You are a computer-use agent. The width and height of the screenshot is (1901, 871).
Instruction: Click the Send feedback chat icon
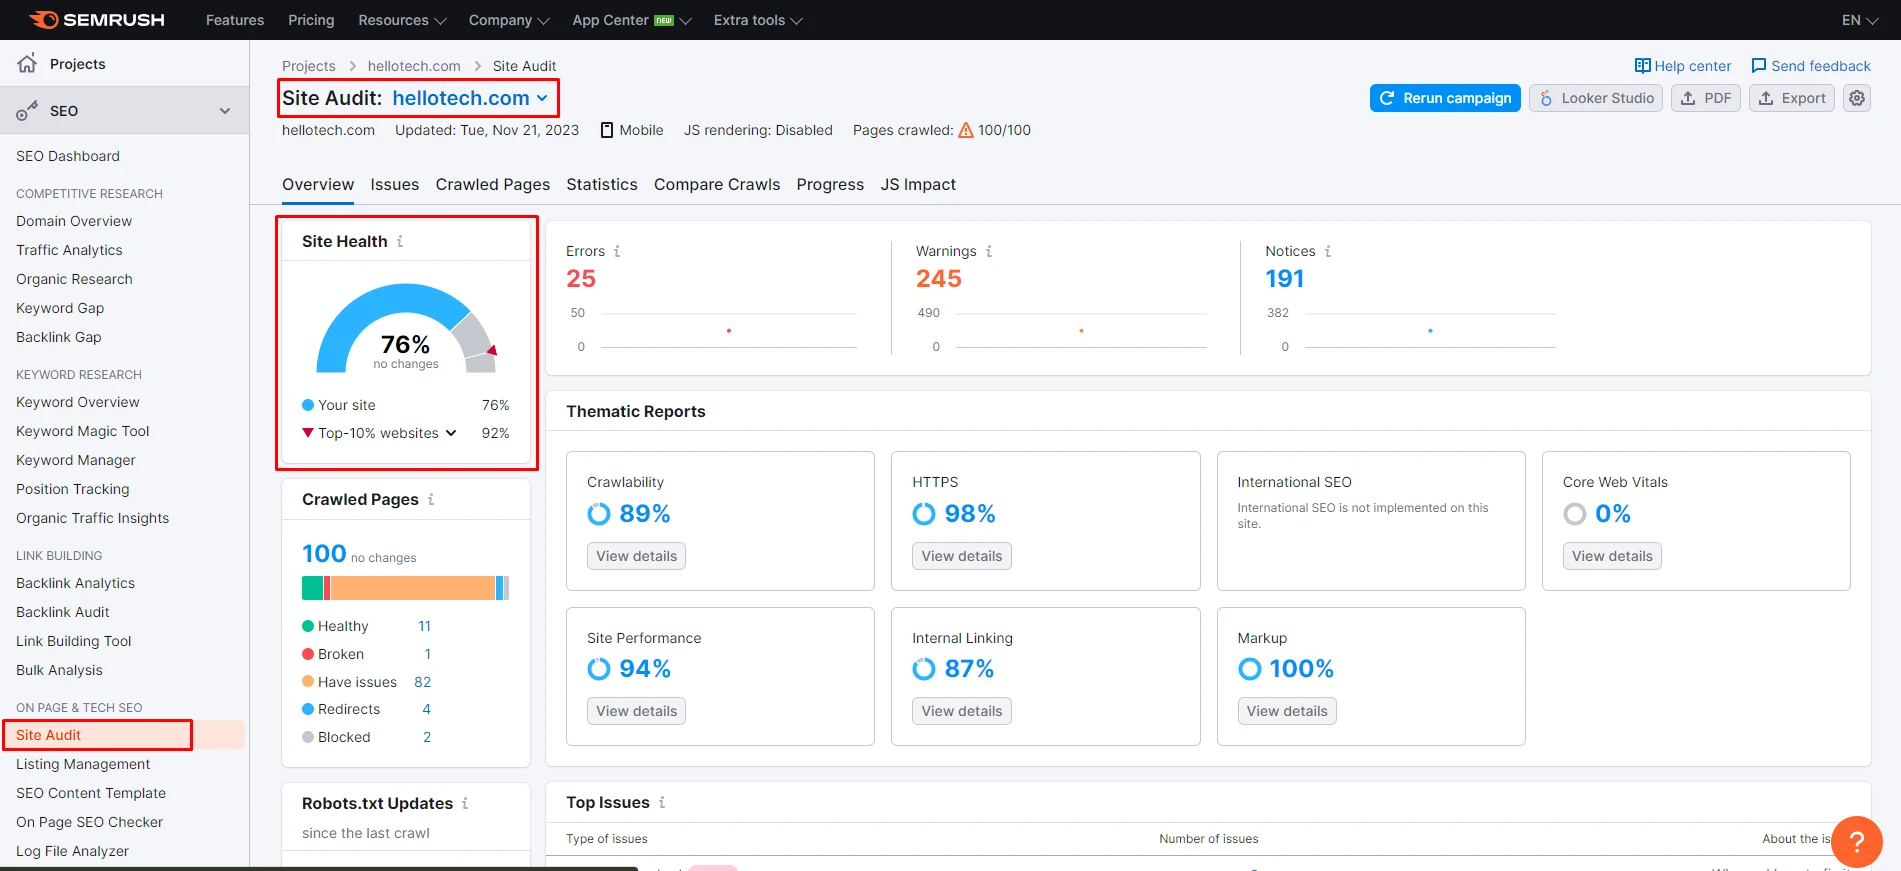click(1759, 66)
